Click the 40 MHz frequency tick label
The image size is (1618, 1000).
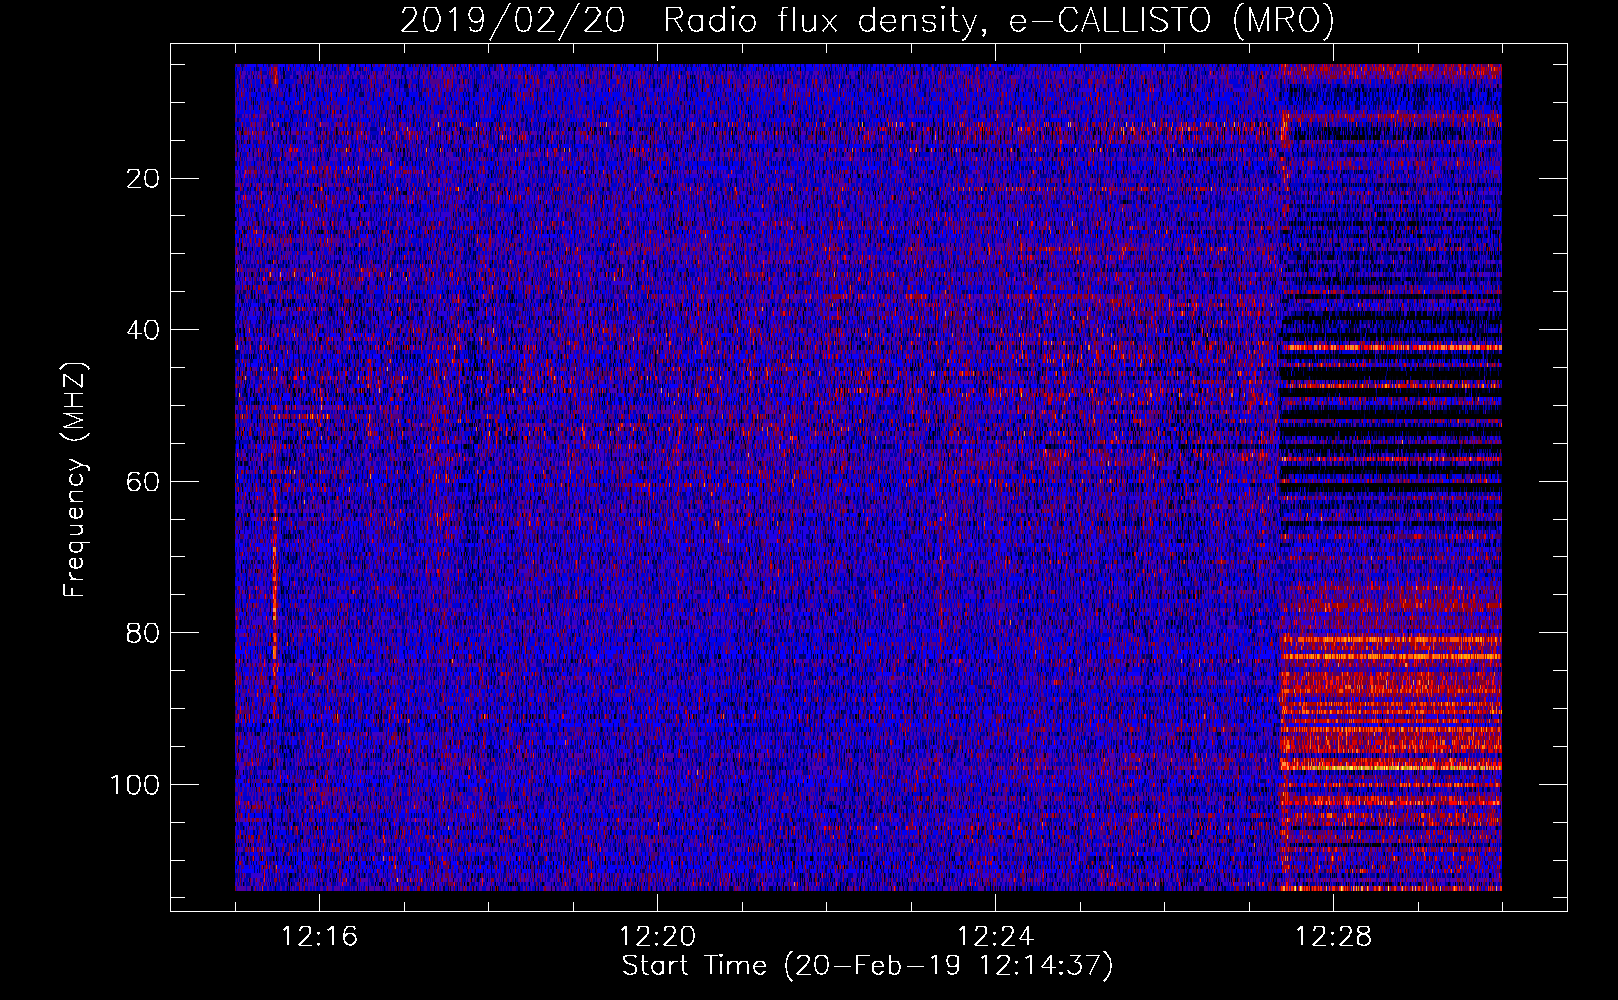coord(144,330)
